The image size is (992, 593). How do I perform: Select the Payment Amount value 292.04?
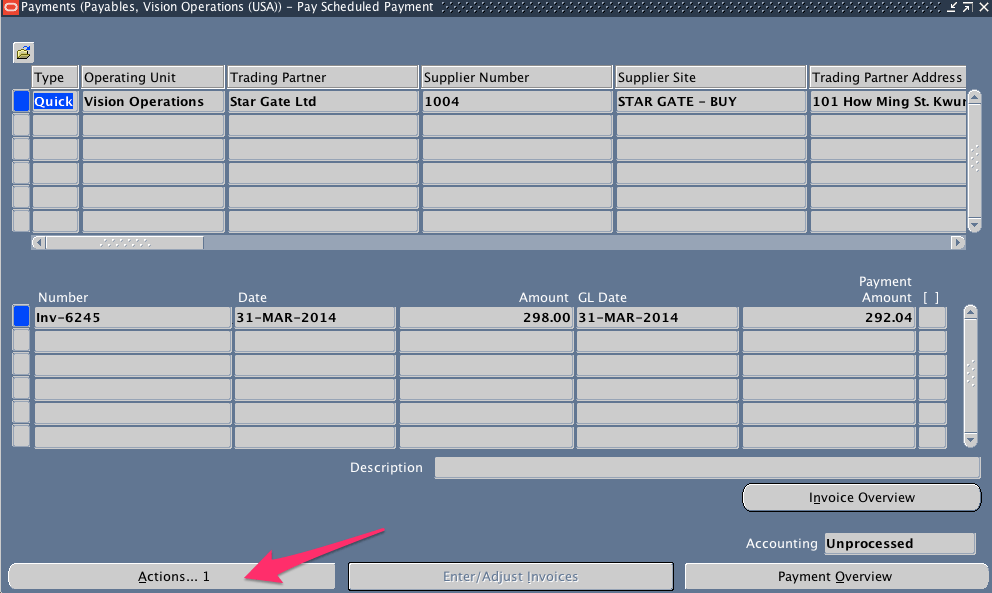pos(828,317)
